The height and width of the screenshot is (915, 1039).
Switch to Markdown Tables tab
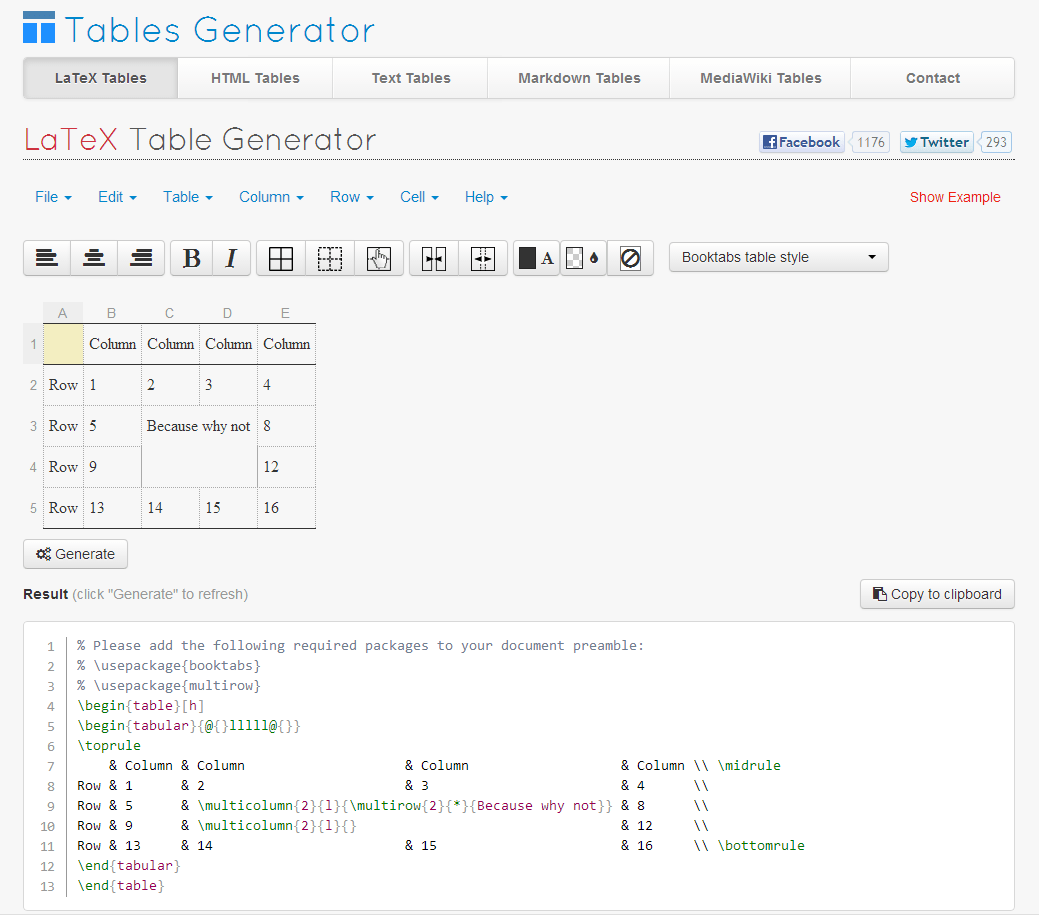pos(579,78)
